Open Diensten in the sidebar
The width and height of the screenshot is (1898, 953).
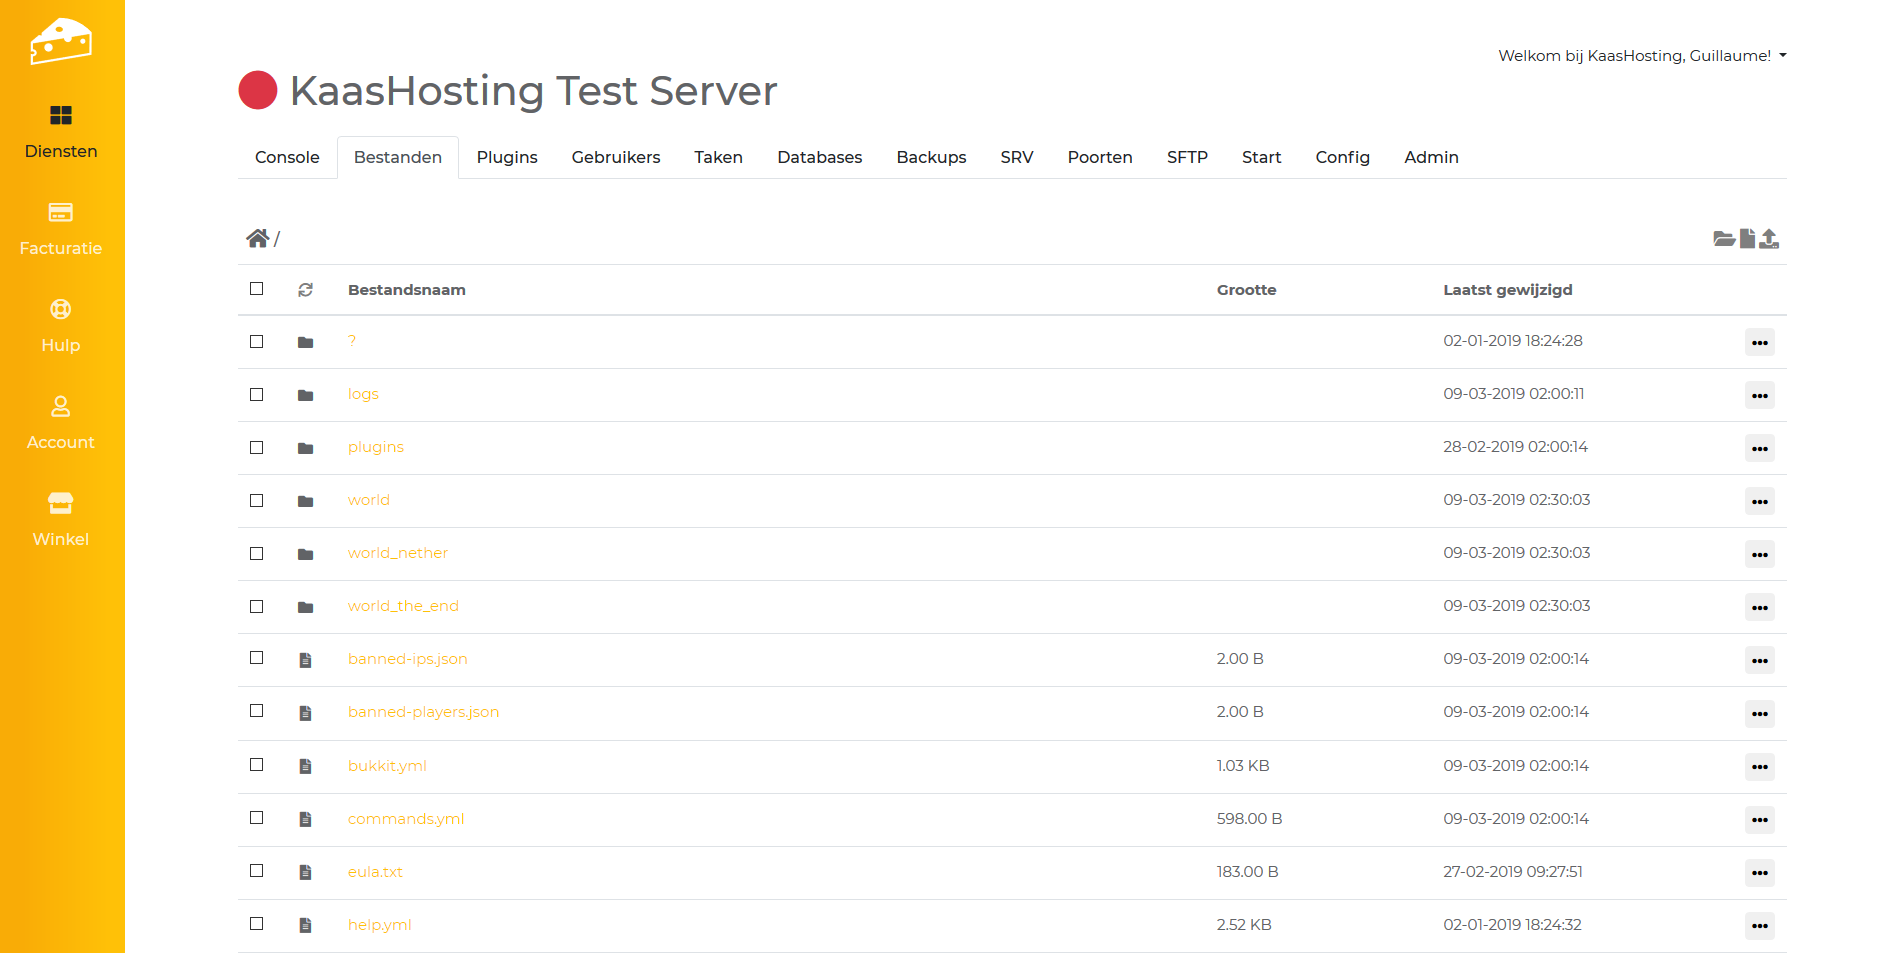pyautogui.click(x=61, y=132)
